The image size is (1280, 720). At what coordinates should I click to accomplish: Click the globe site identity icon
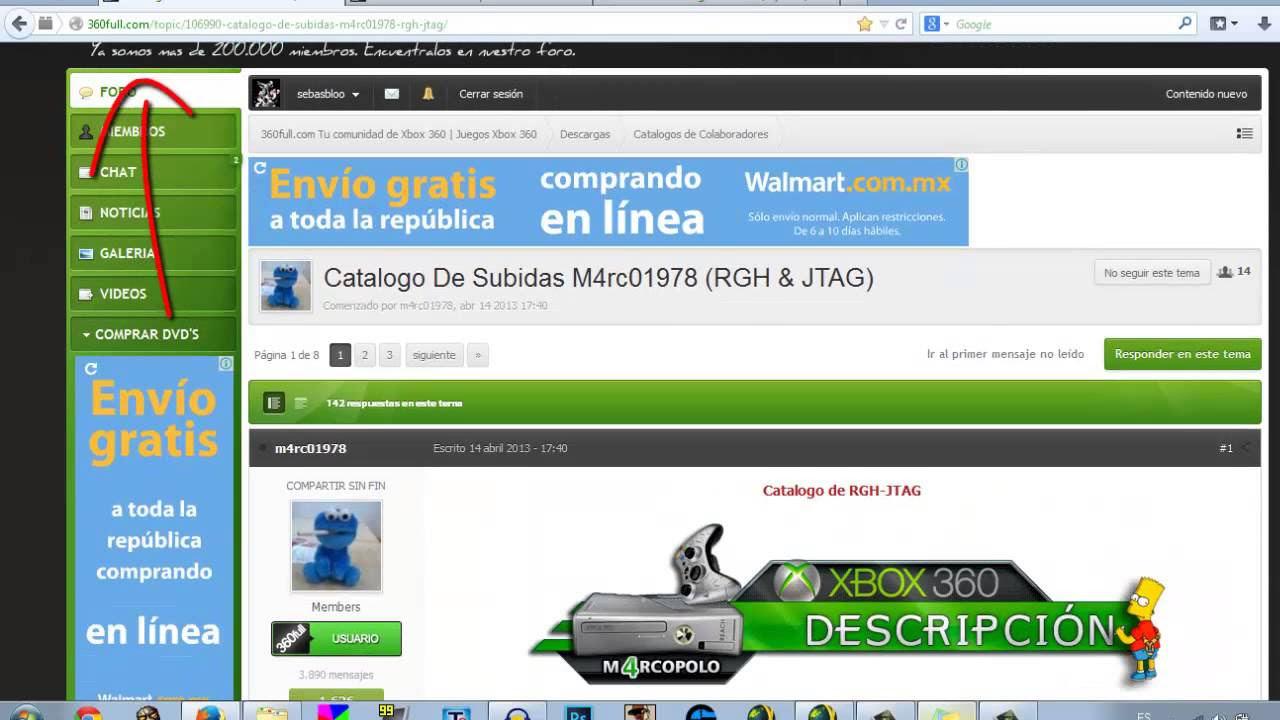pos(76,24)
